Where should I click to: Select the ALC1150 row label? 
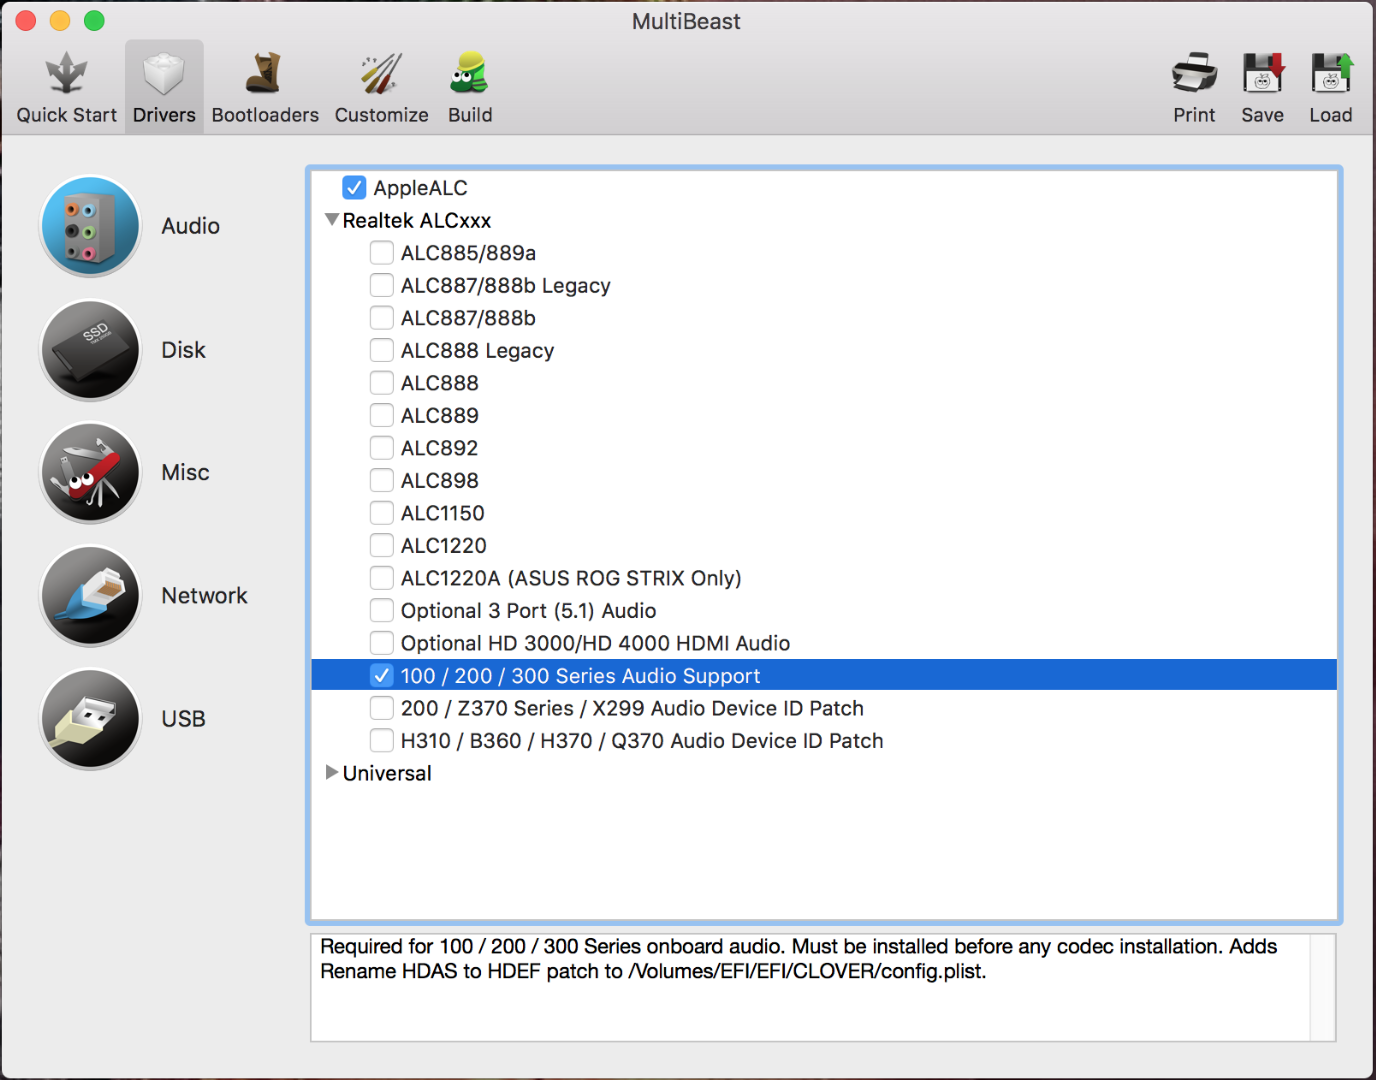tap(442, 513)
